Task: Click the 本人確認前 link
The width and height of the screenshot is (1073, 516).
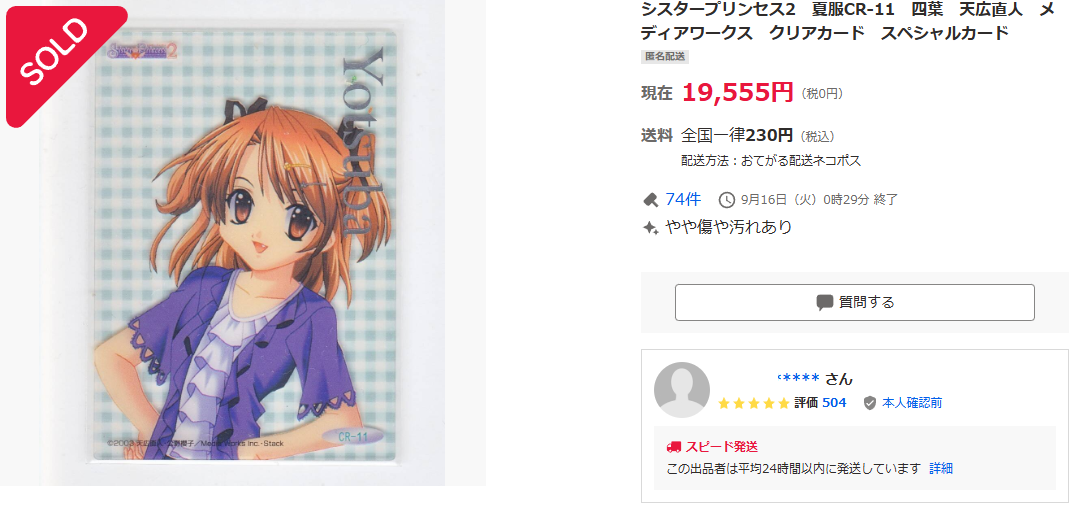Action: click(912, 403)
